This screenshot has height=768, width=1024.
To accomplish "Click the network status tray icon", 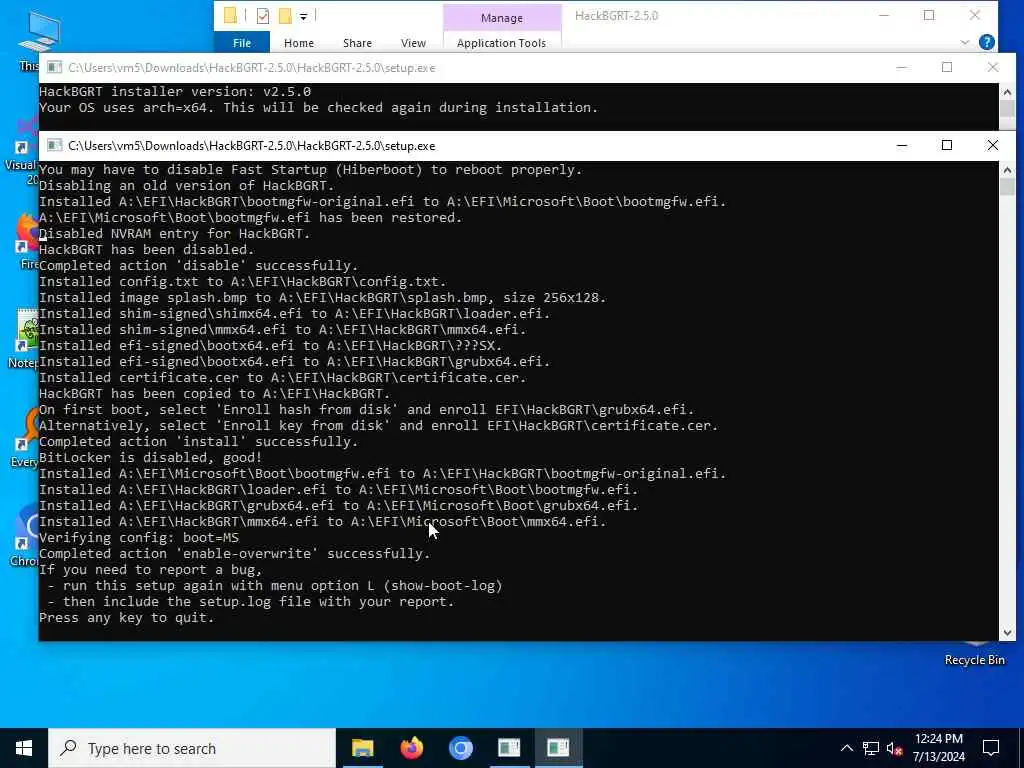I will [x=871, y=748].
